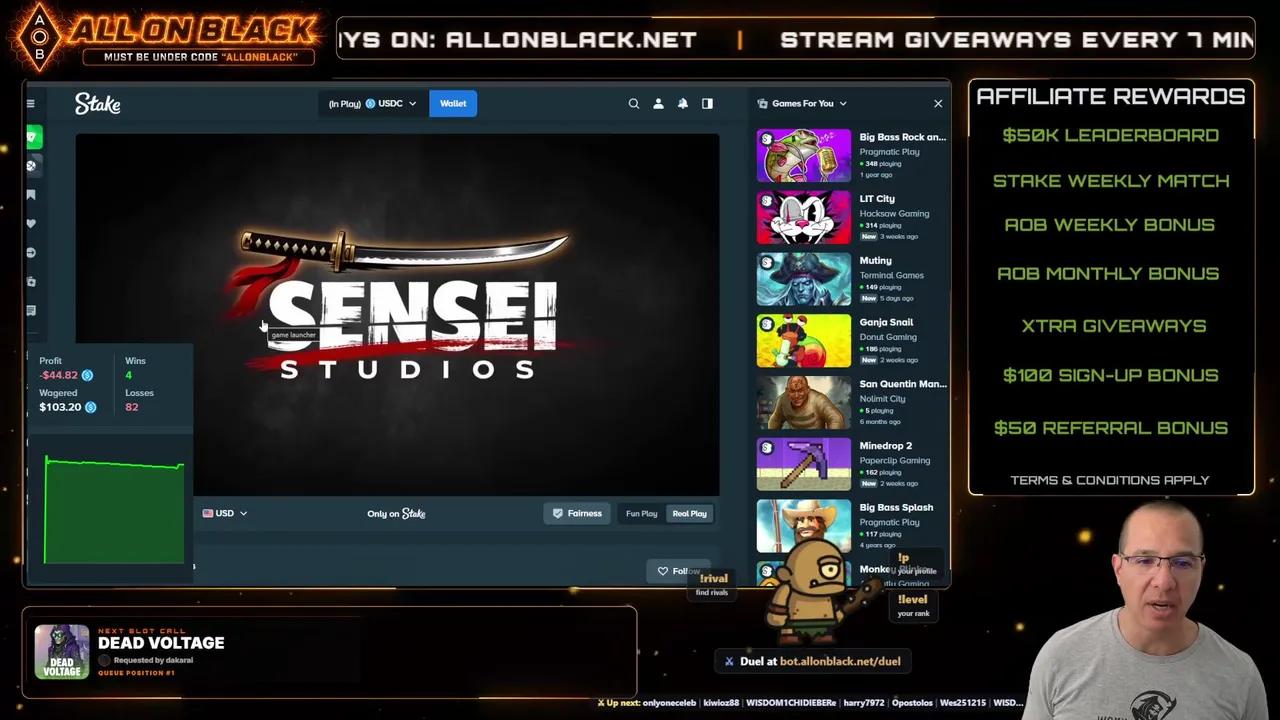
Task: Click the Duel at bot.allonblack.net/duel banner
Action: click(812, 661)
